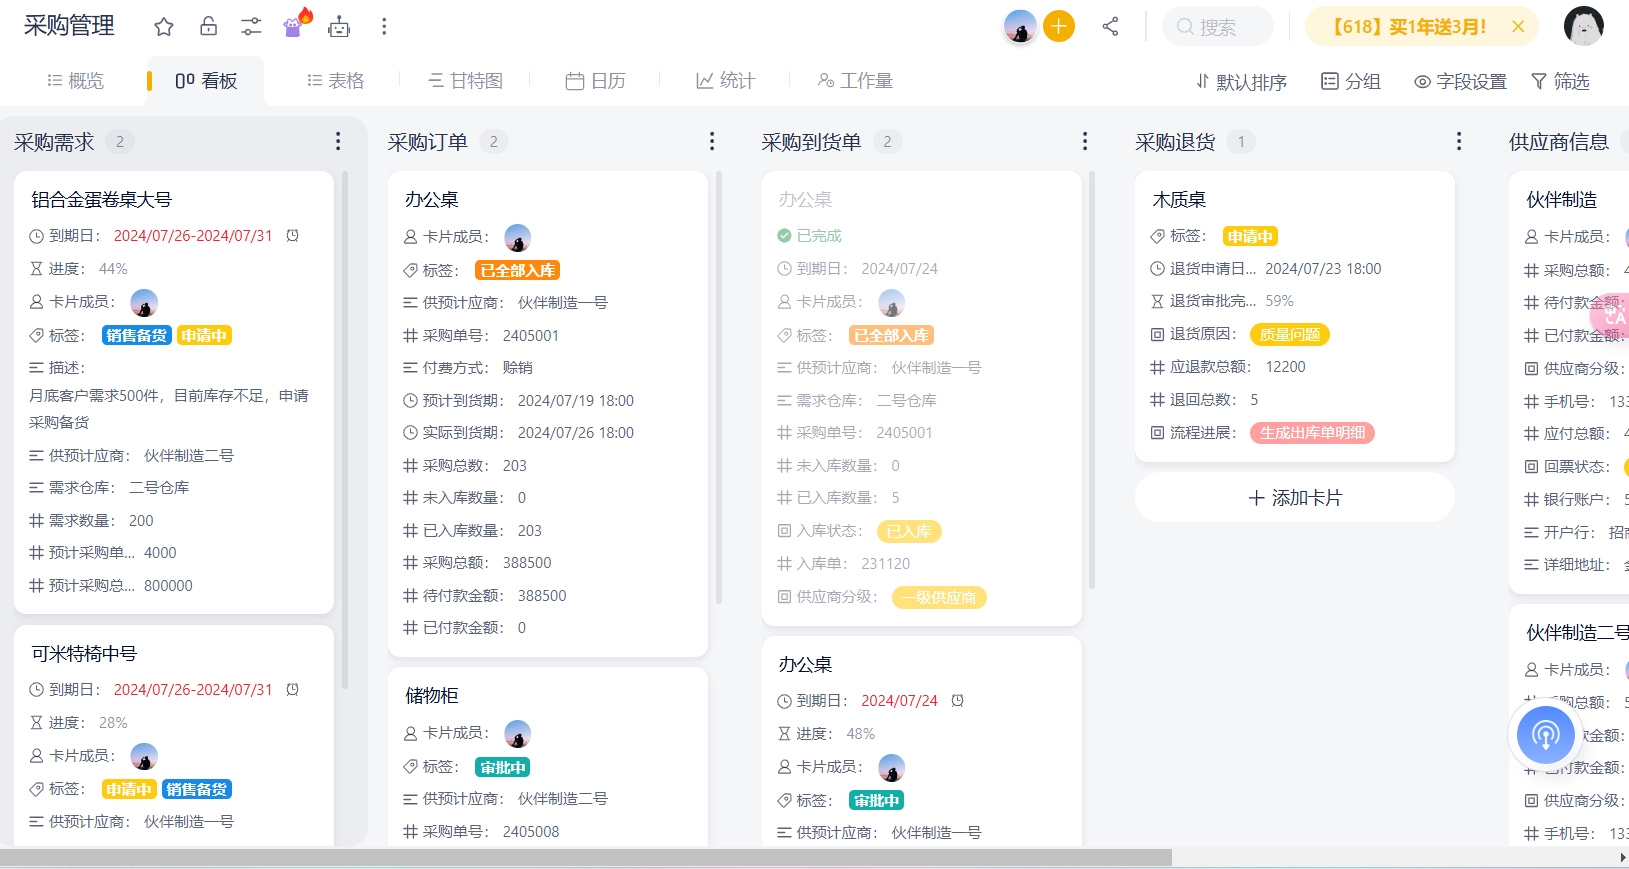Click the 申请中 tag on 木质桌 card

click(1250, 237)
